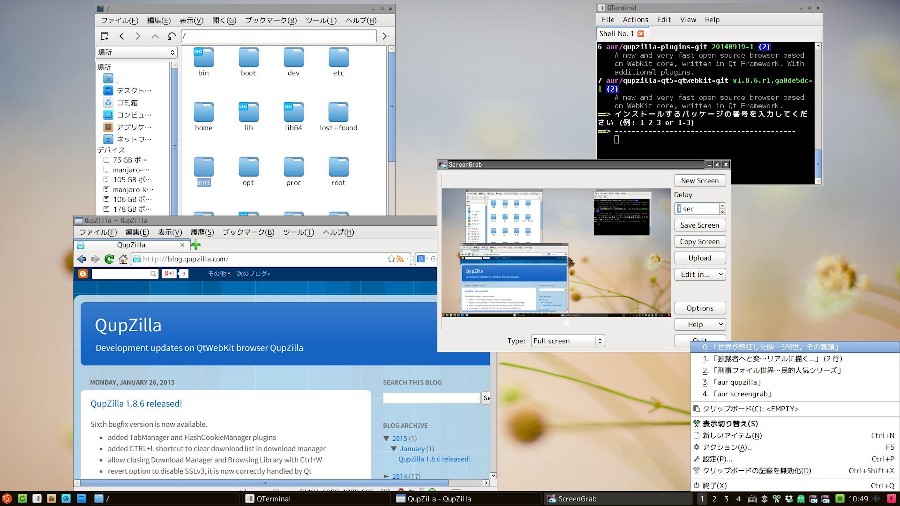Open the lost+found folder

click(339, 116)
